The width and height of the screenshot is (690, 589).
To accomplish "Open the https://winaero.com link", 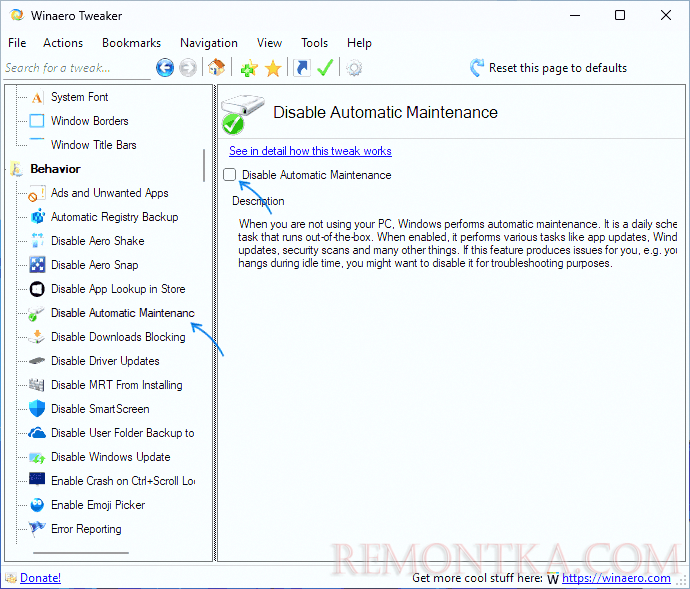I will [x=616, y=578].
